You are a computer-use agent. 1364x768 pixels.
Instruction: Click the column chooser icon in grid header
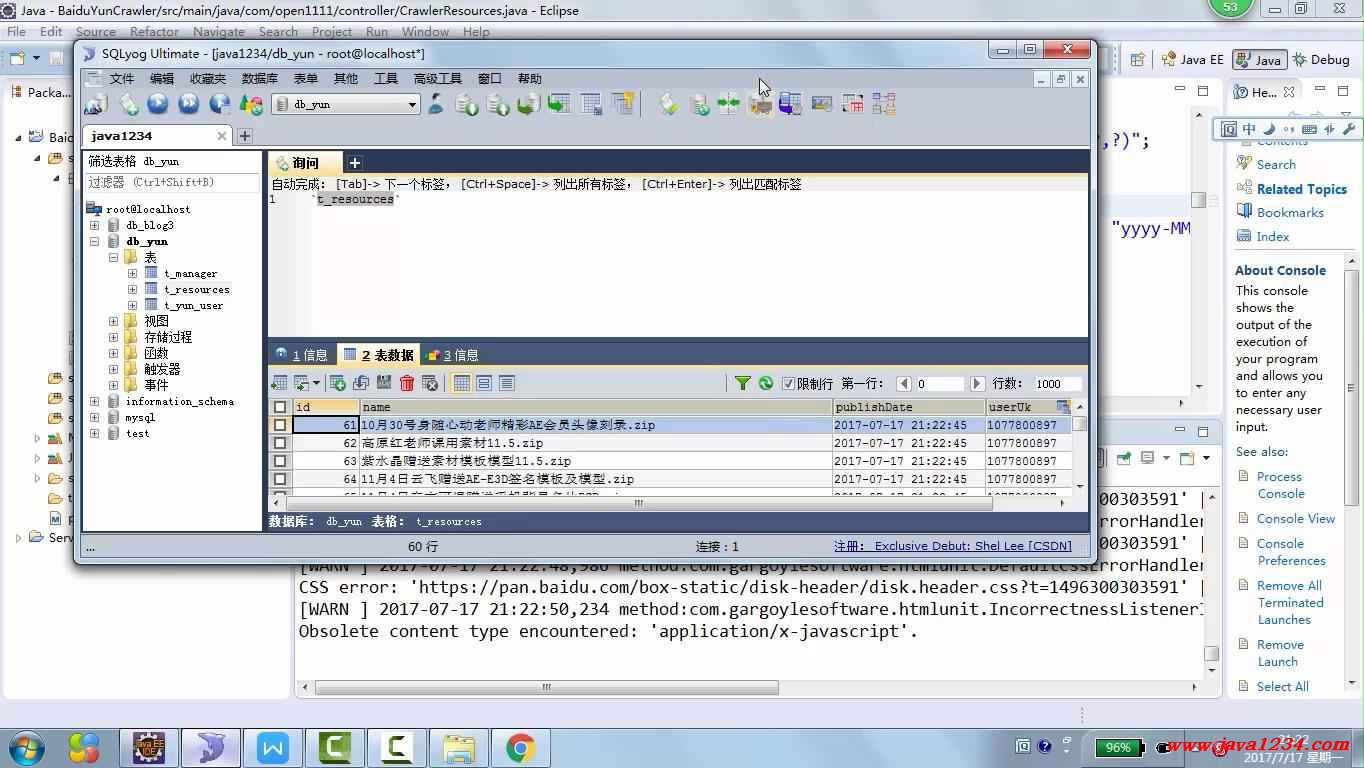pos(1063,407)
